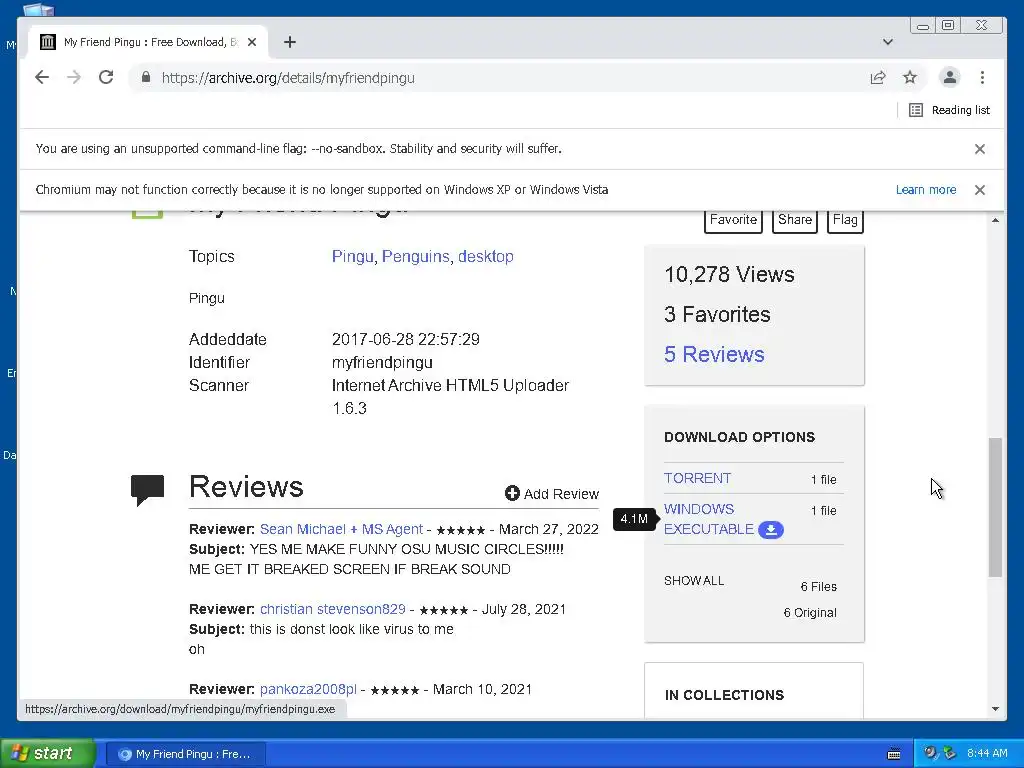Viewport: 1024px width, 768px height.
Task: Open the Penguins topic link
Action: click(415, 256)
